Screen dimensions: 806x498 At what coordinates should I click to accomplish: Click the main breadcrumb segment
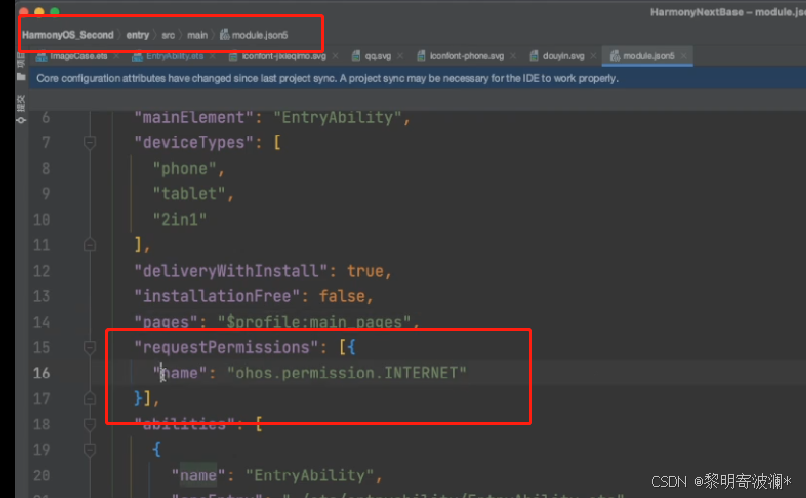click(197, 35)
